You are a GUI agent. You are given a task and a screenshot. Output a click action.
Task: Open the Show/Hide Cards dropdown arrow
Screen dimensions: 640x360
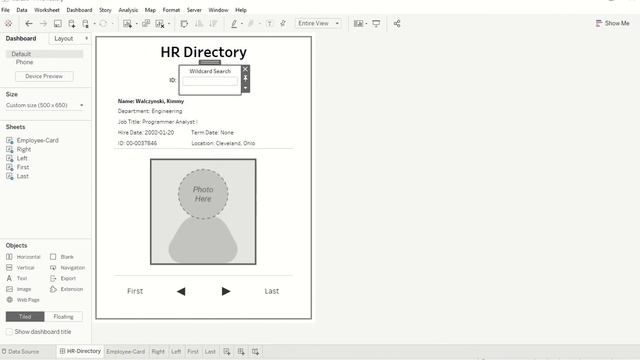[366, 24]
